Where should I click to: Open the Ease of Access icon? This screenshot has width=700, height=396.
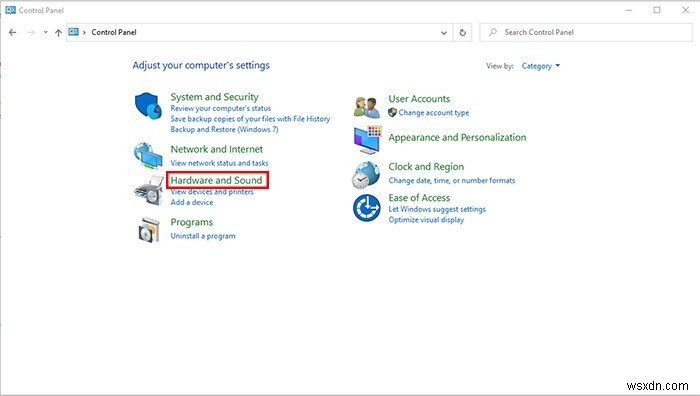[367, 208]
